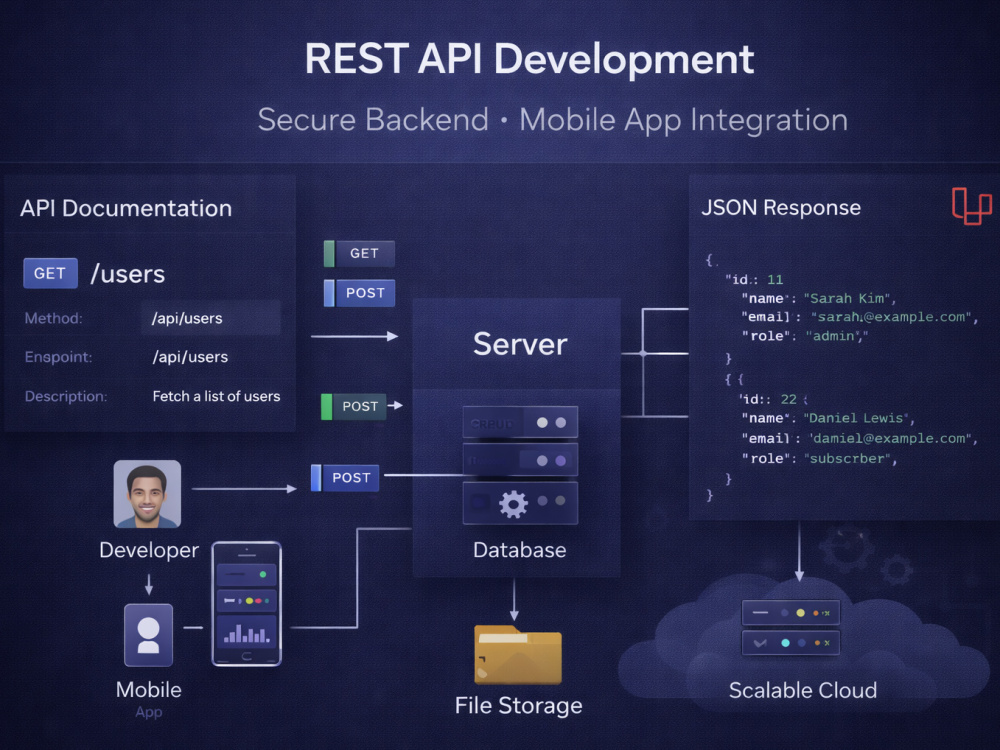
Task: Click 'Fetch a list of users' text
Action: (216, 396)
